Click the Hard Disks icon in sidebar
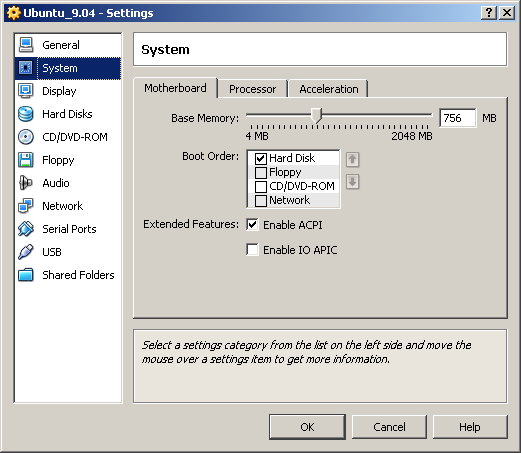Viewport: 521px width, 453px height. pyautogui.click(x=26, y=114)
